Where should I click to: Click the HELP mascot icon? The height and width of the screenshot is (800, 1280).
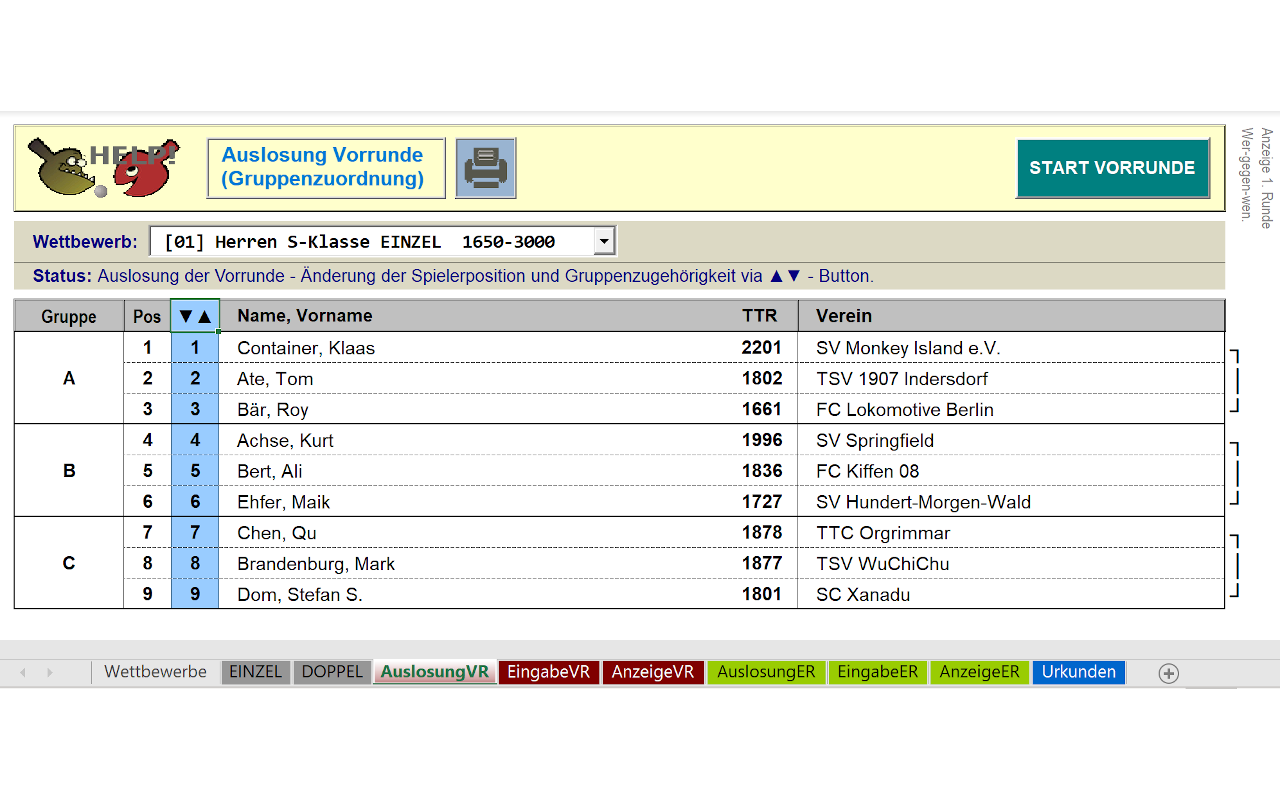(x=103, y=167)
